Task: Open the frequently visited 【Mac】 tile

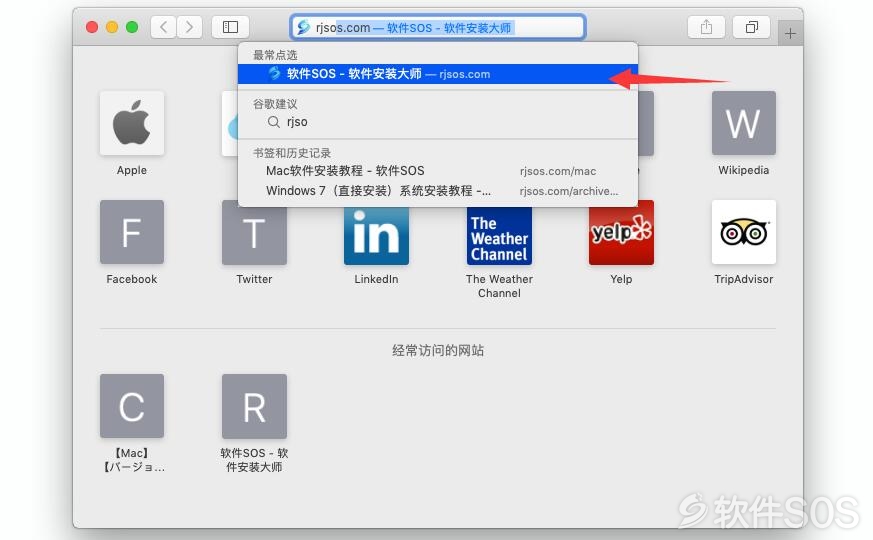Action: pos(132,406)
